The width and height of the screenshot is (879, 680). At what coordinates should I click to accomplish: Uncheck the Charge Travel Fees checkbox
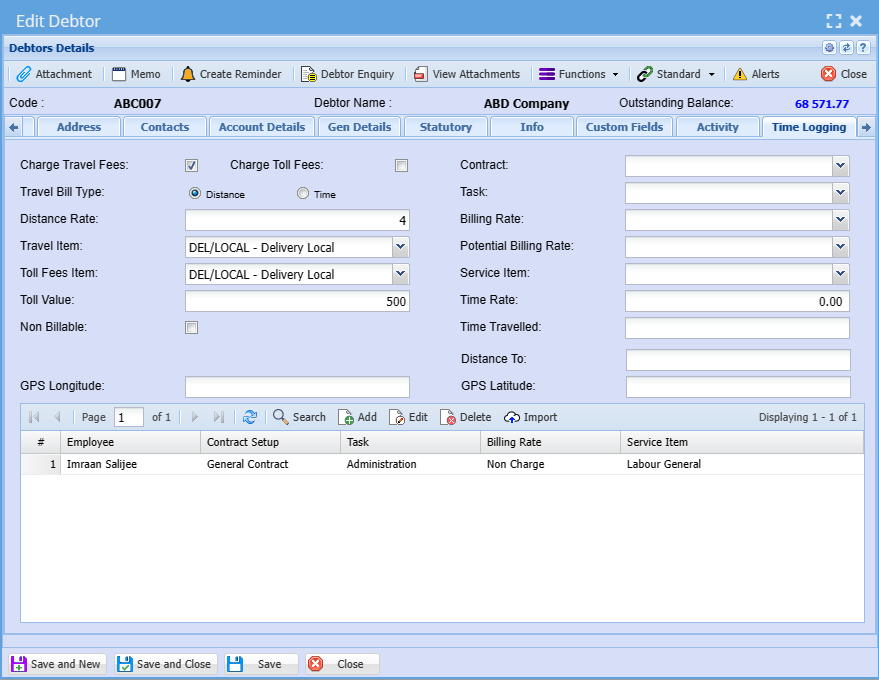[192, 166]
